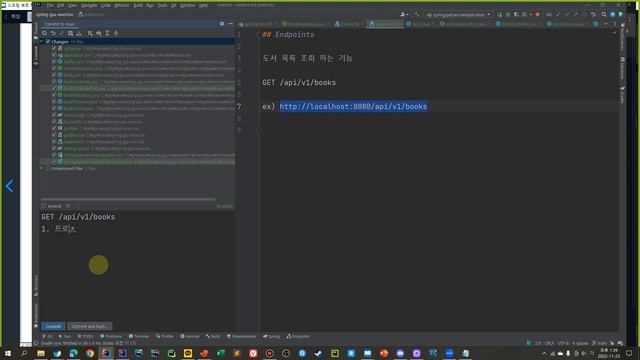Click the highlighted localhost:8080 URL in editor

pyautogui.click(x=353, y=107)
